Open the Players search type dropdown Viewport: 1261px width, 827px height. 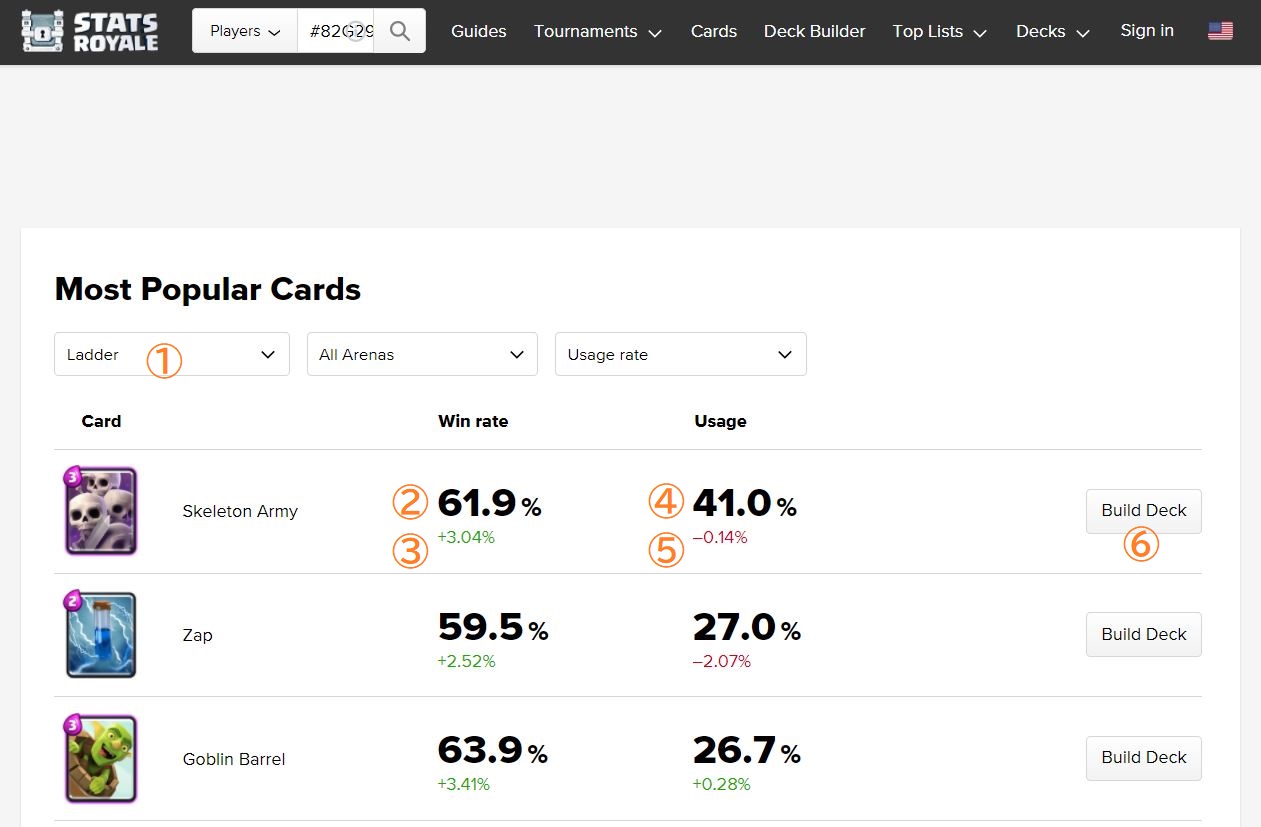(x=245, y=31)
